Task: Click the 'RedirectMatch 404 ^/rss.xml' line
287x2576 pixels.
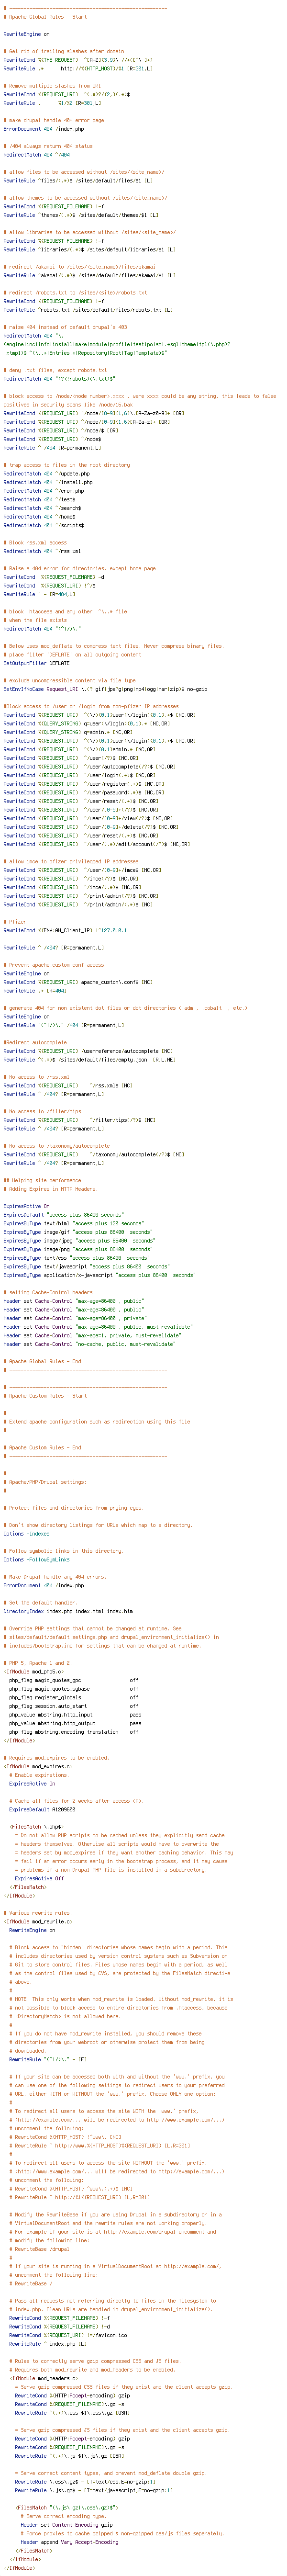Action: click(42, 552)
